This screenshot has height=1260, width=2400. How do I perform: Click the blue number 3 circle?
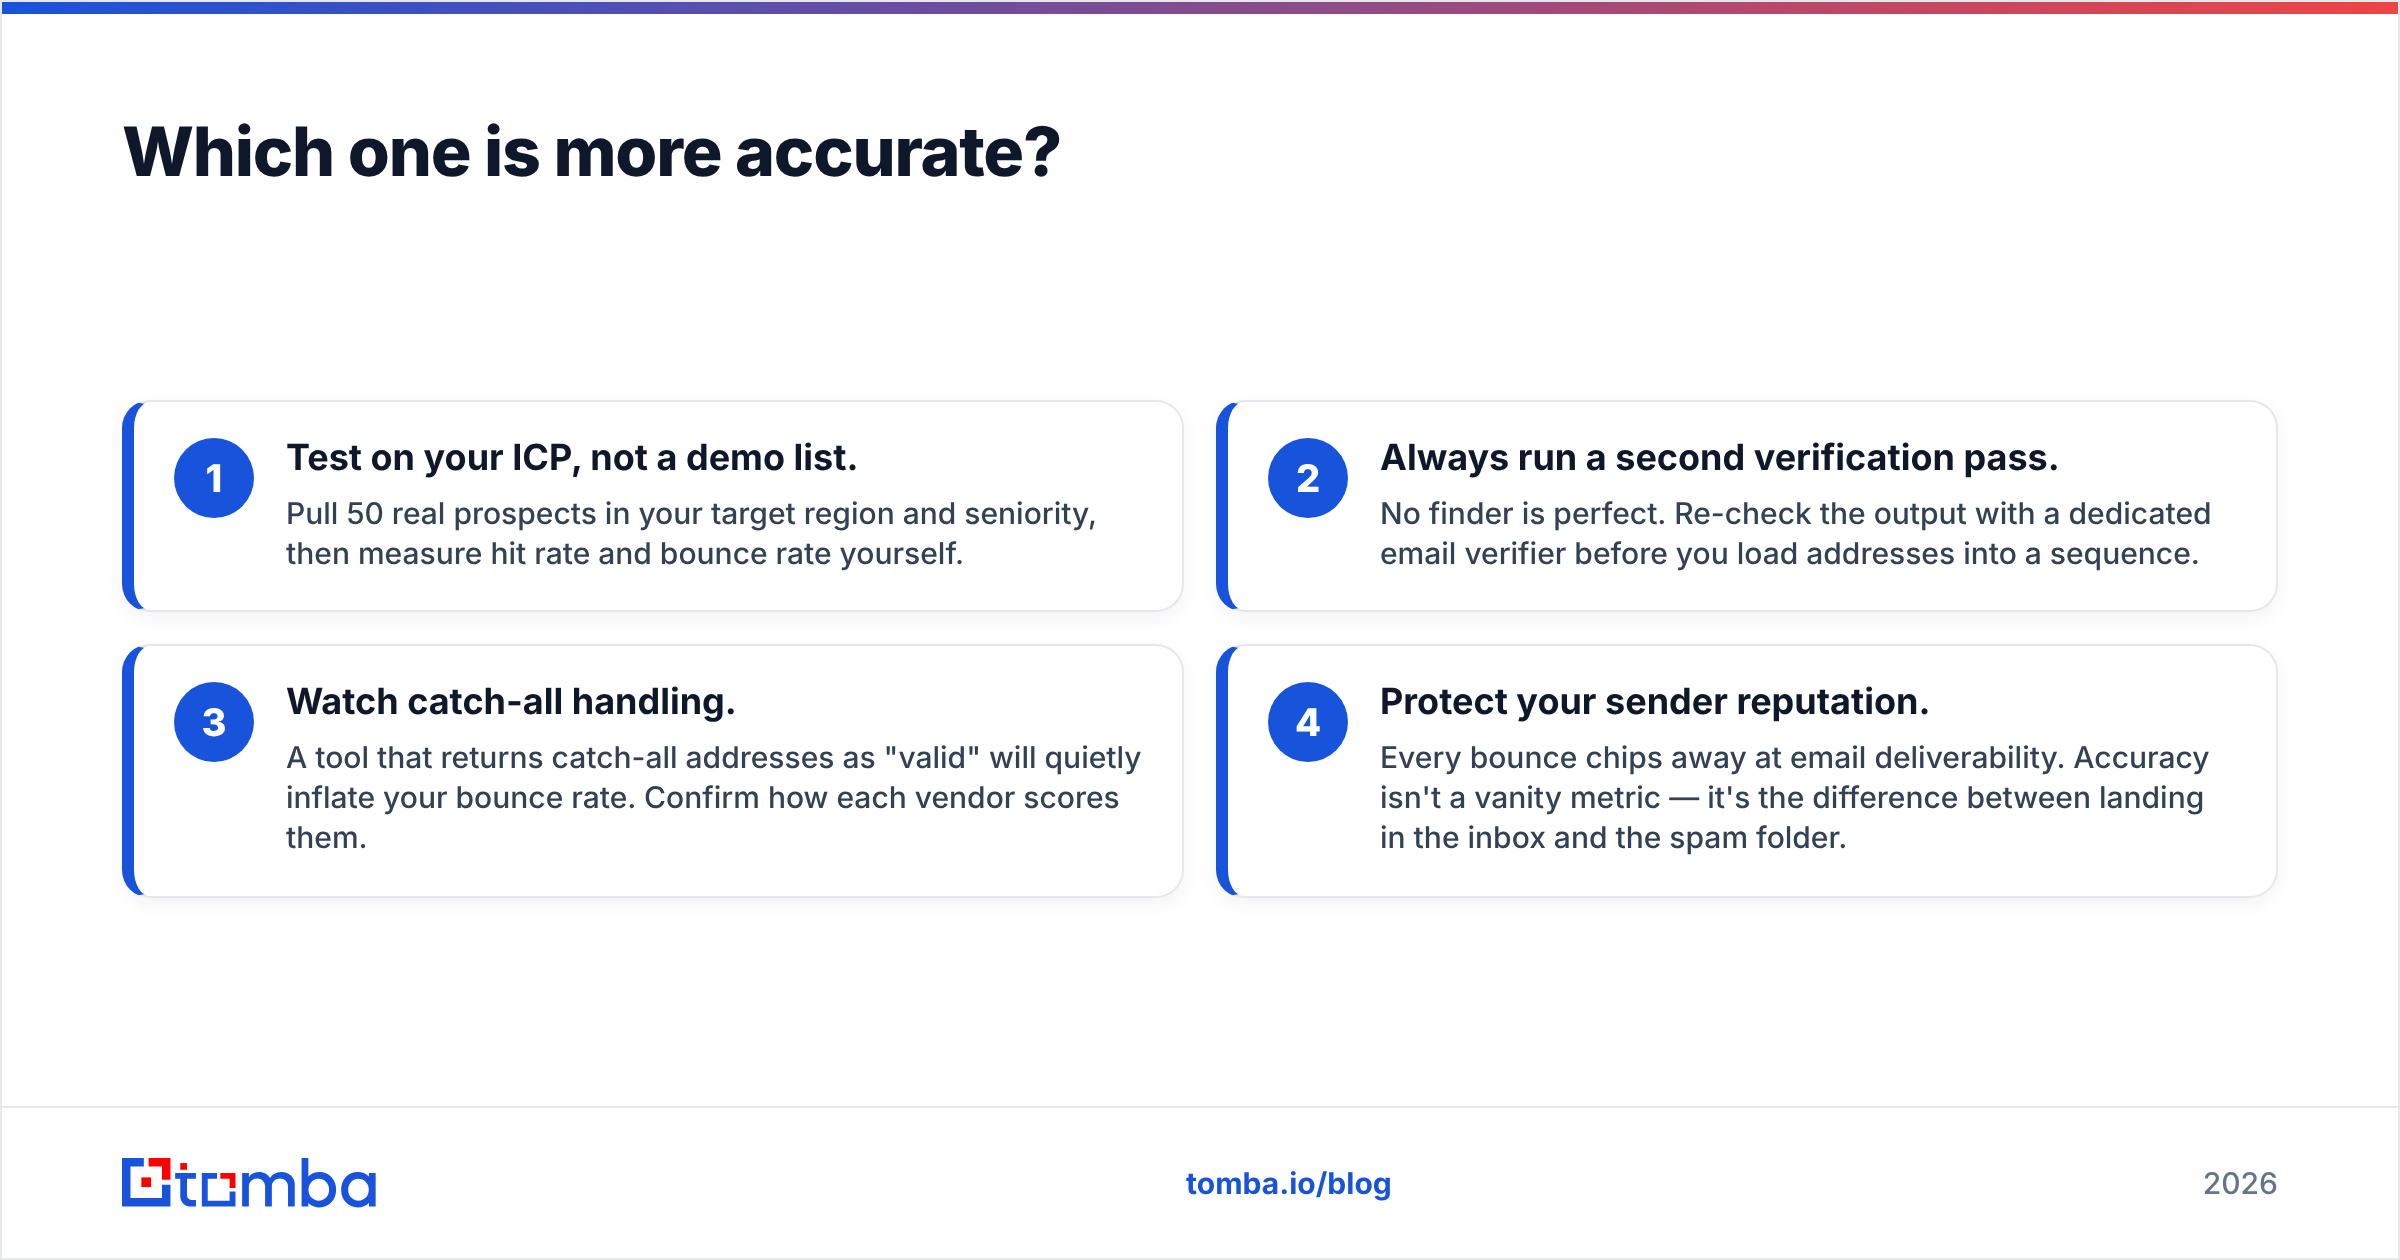pos(214,722)
